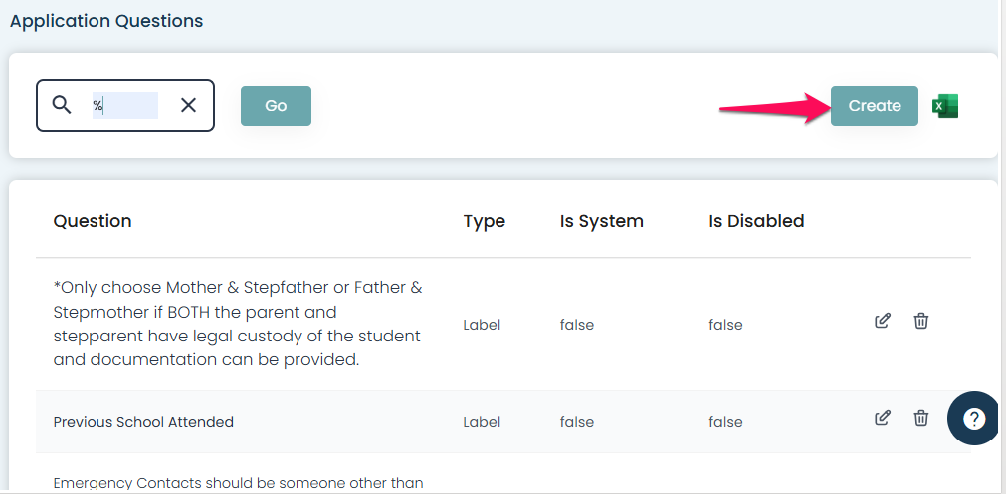Click Label type cell for Previous School Attended
The width and height of the screenshot is (1006, 494).
point(481,422)
